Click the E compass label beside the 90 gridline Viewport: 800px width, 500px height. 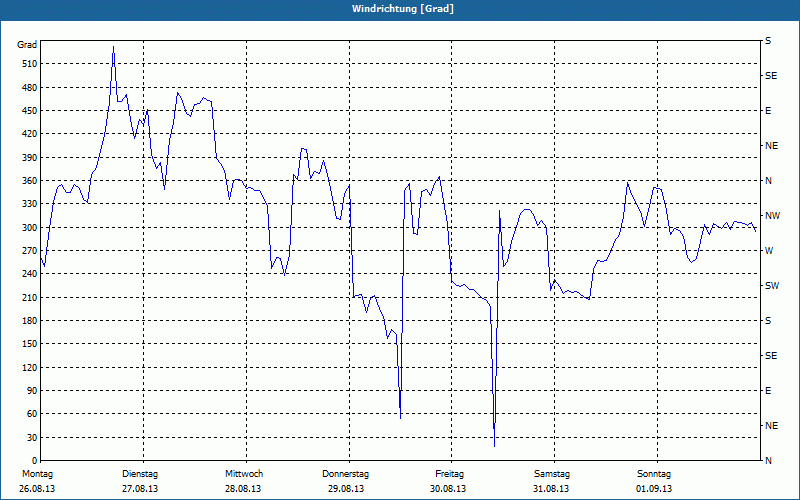pyautogui.click(x=768, y=391)
